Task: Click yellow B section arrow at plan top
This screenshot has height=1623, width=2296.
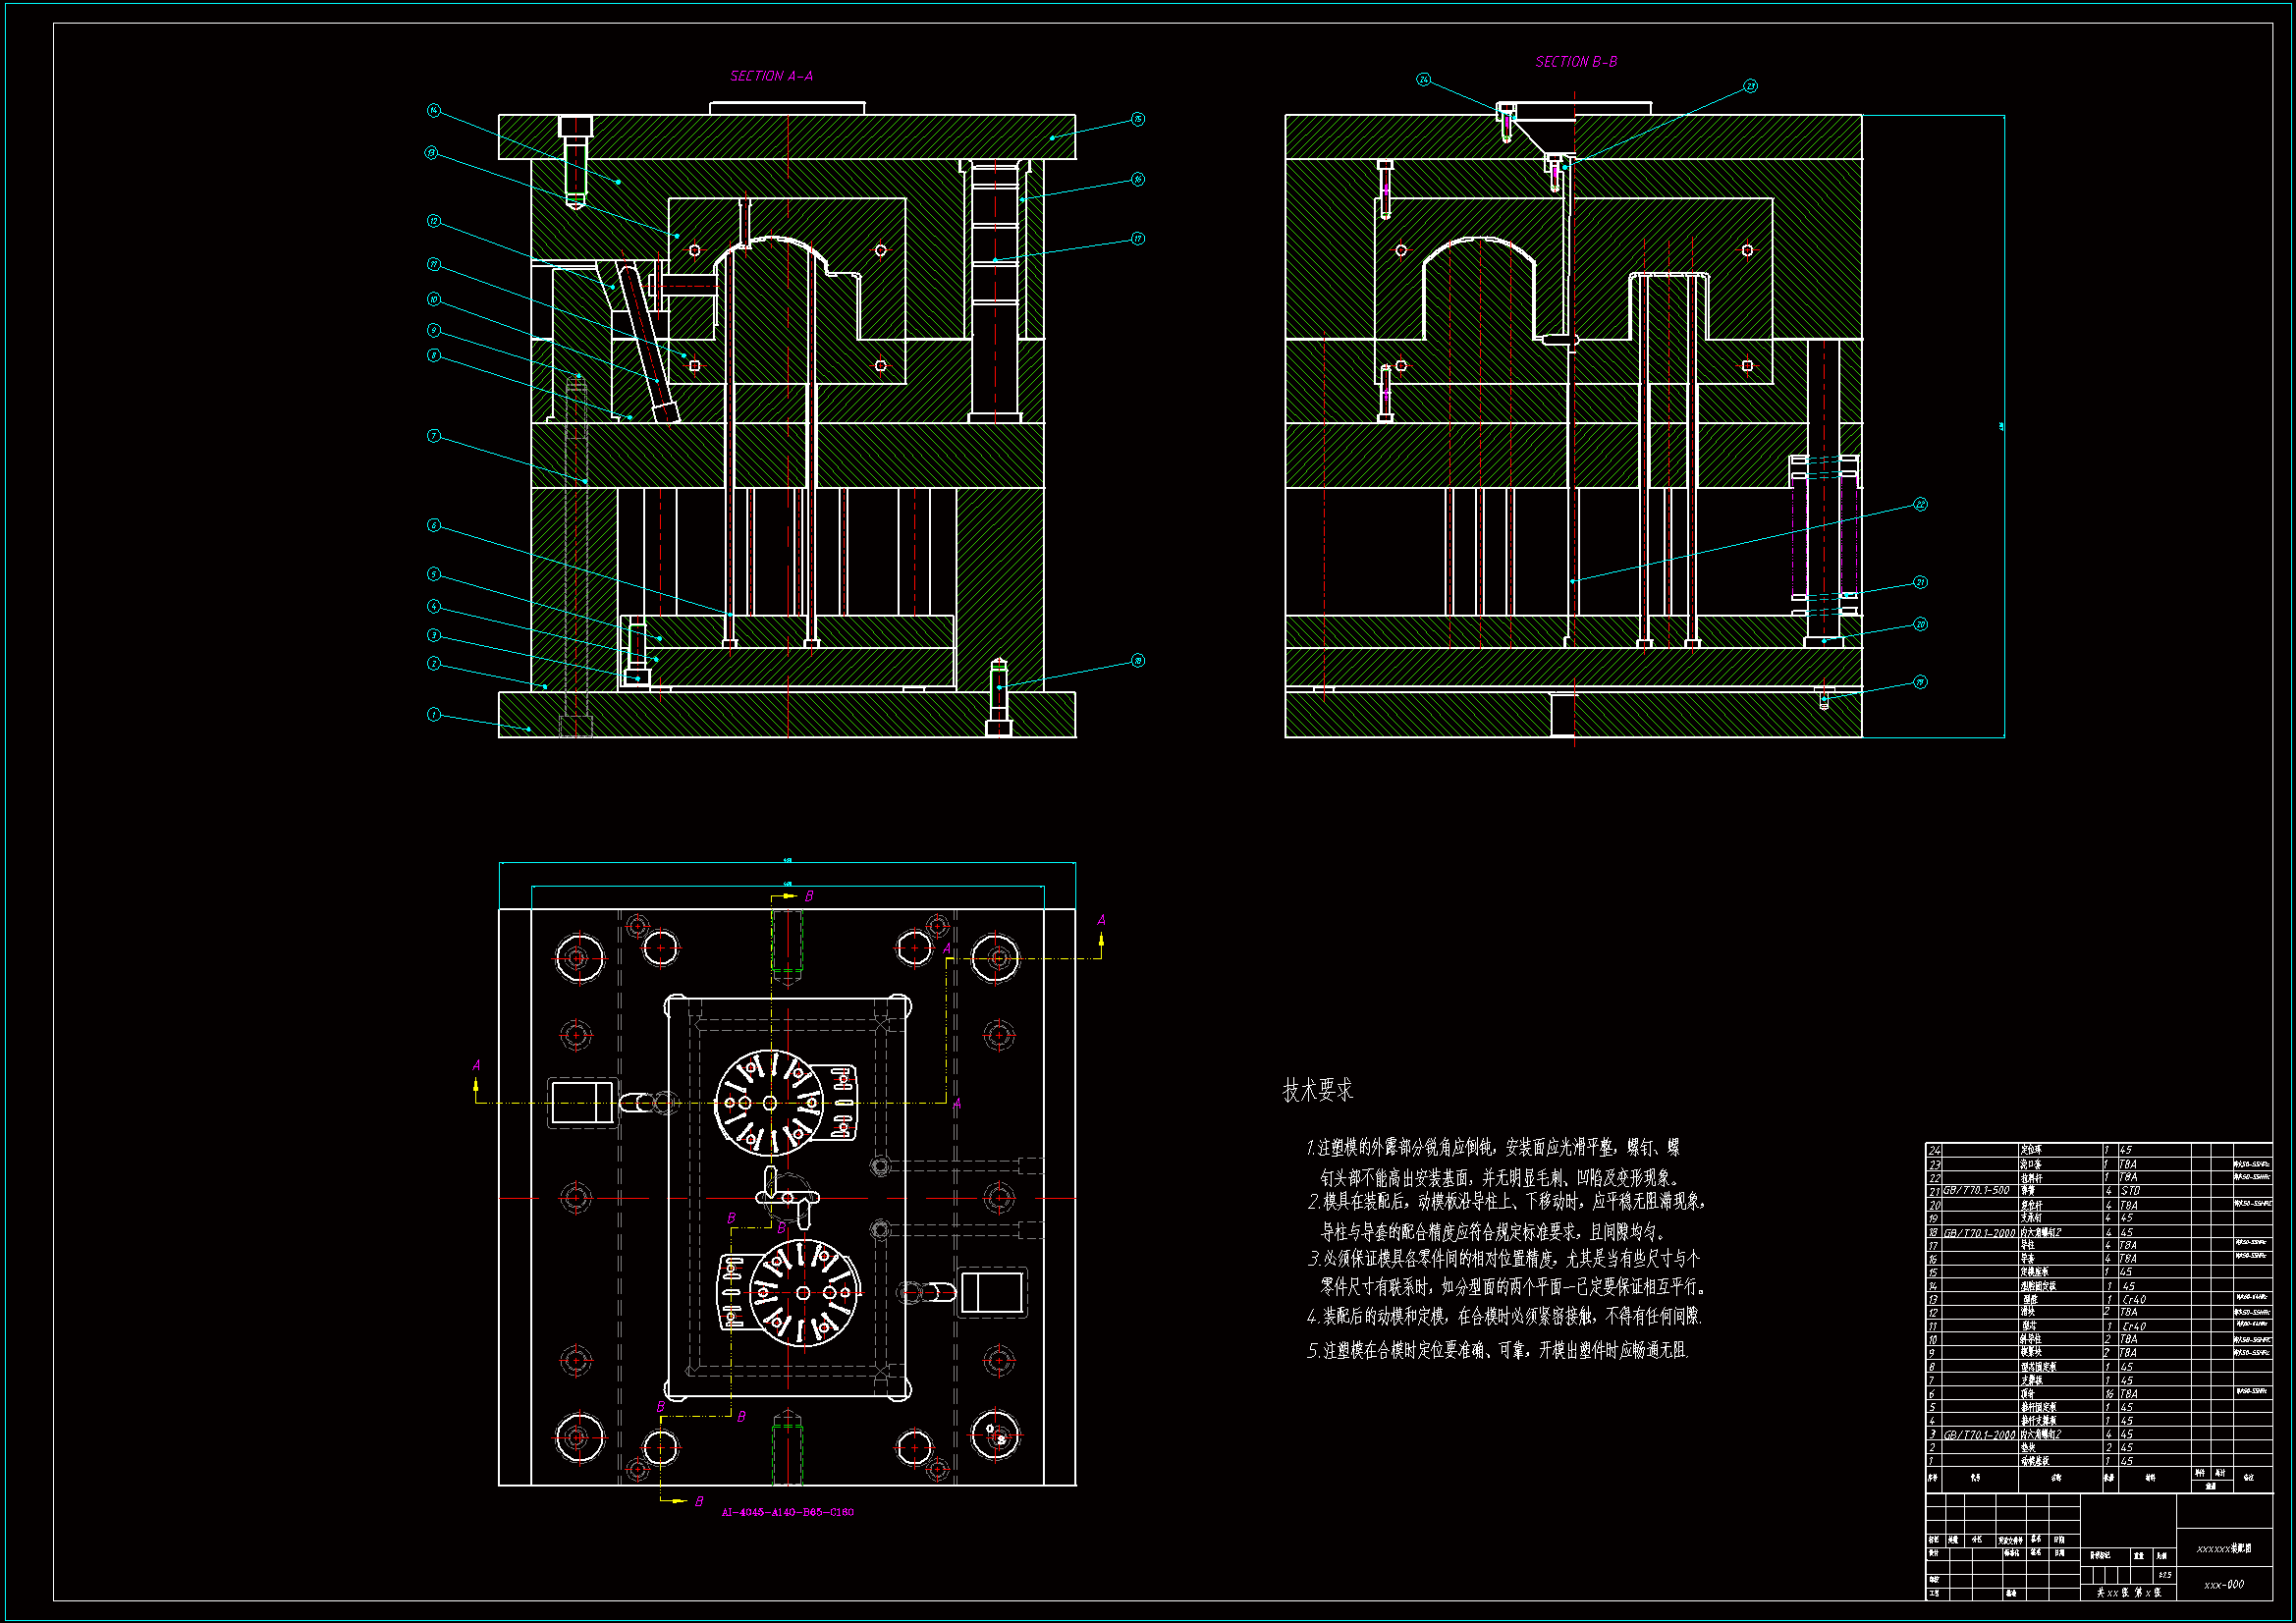Action: [789, 897]
